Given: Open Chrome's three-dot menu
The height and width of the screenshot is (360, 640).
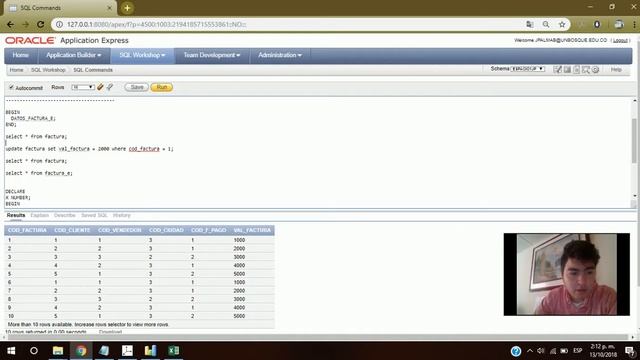Looking at the screenshot, I should point(634,24).
